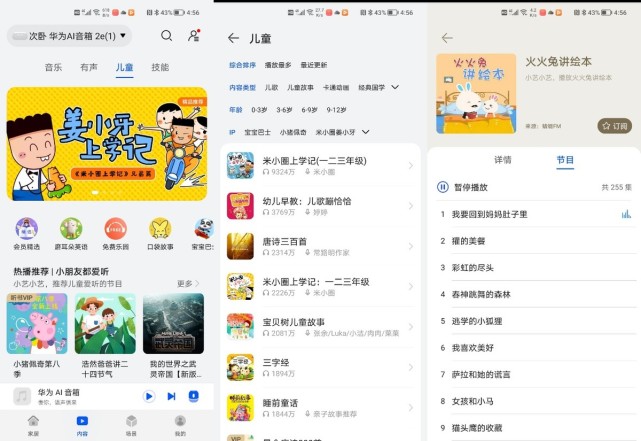This screenshot has width=641, height=441.
Task: Play episode 猫头鹰的收藏
Action: pos(477,428)
